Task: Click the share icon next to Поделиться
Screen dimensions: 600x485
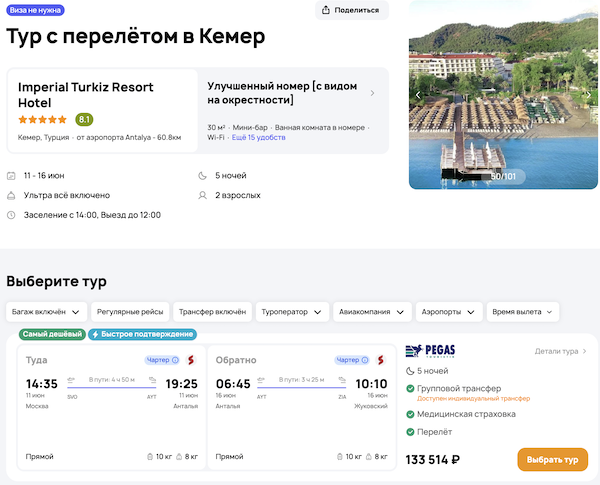Action: pyautogui.click(x=328, y=10)
